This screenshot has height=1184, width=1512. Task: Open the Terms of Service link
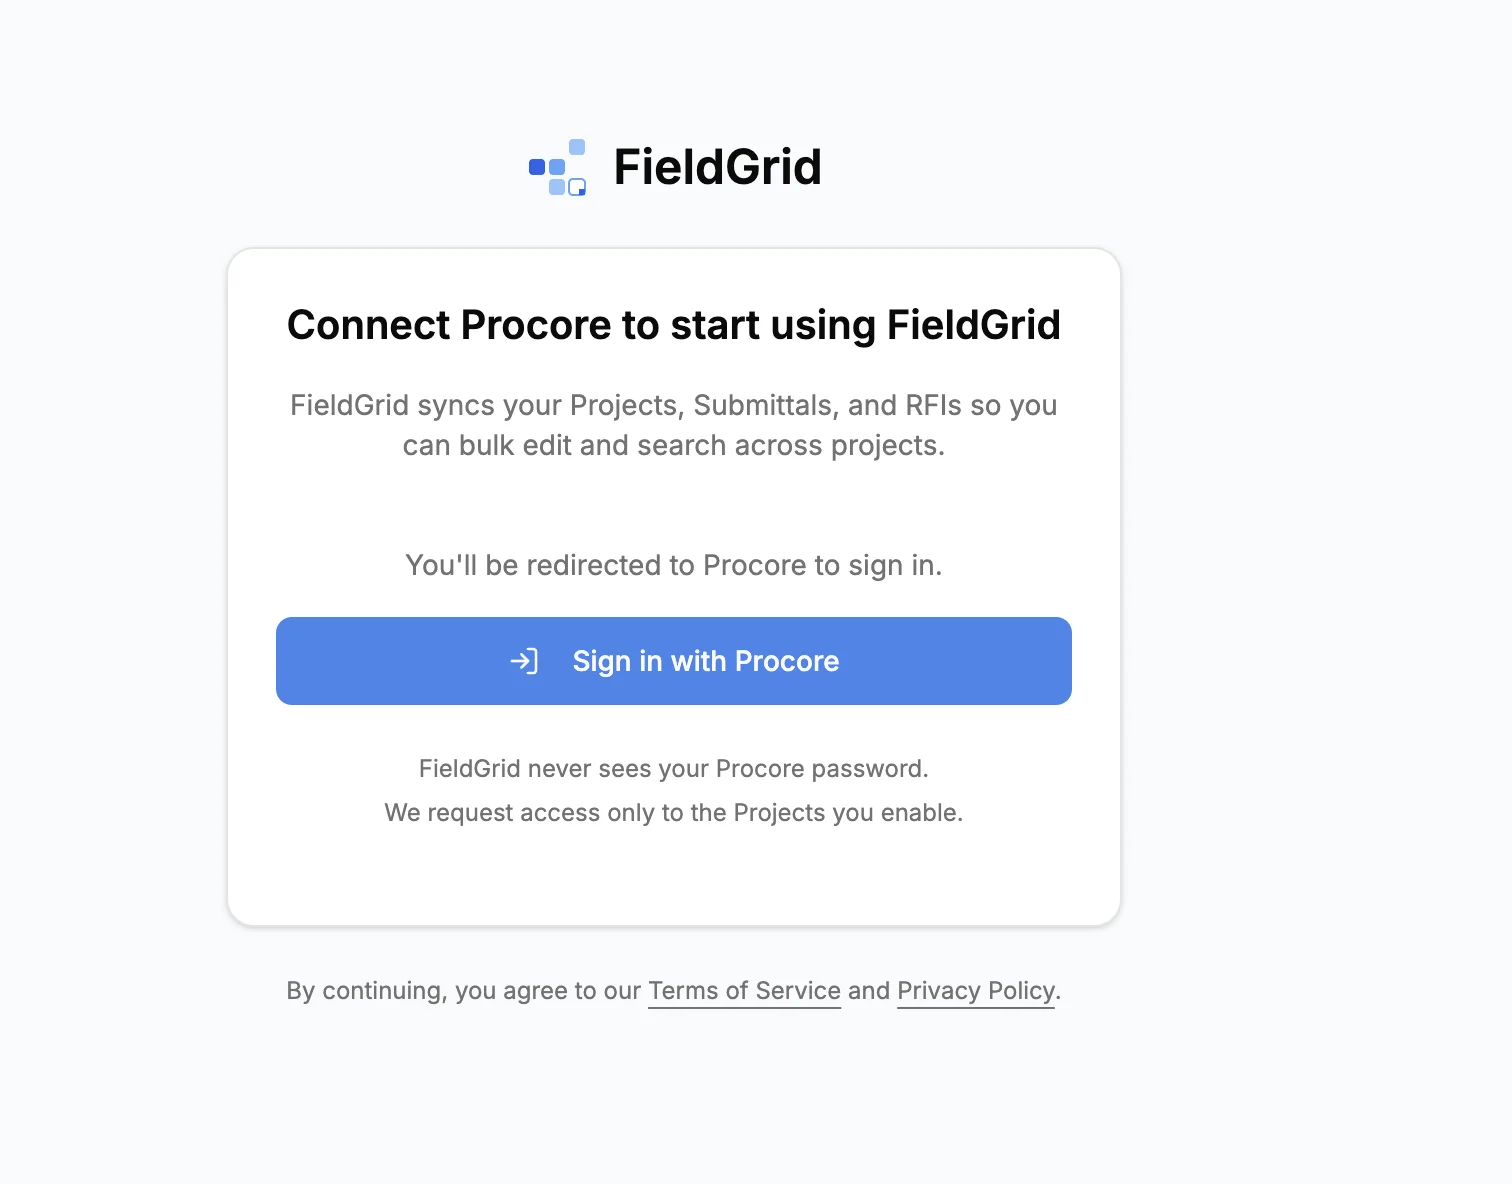coord(744,991)
